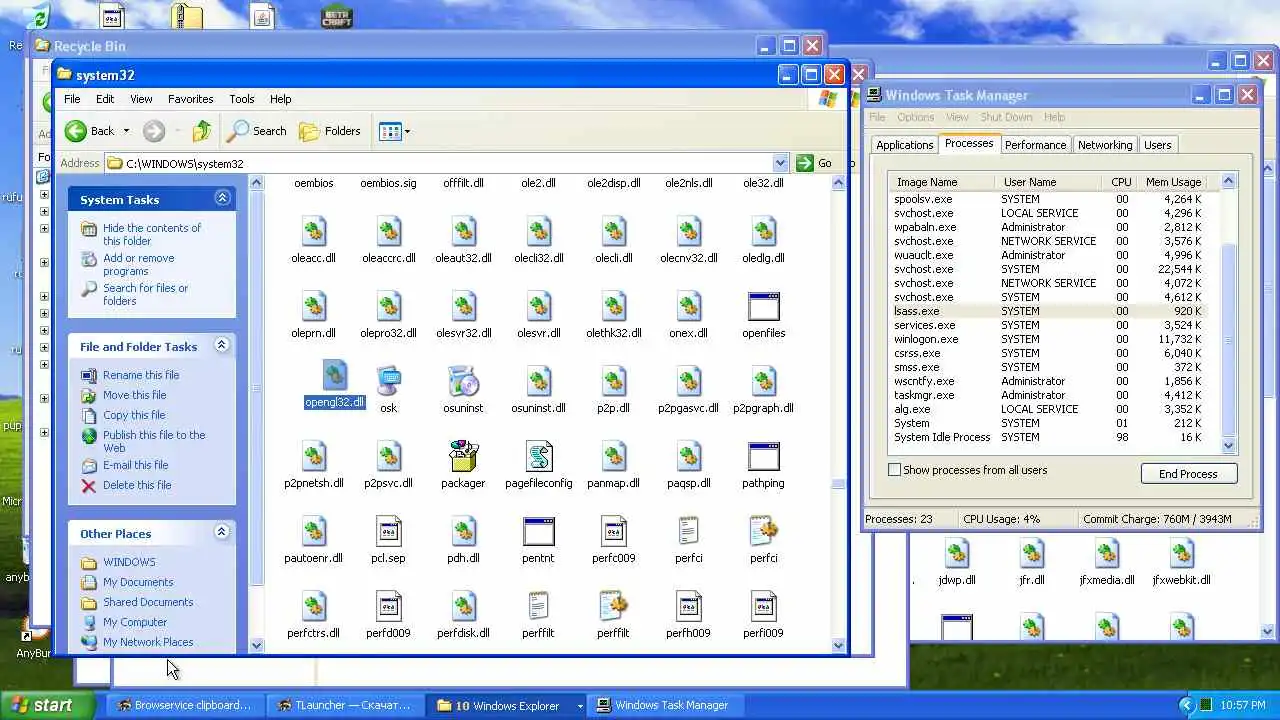Select the p2pnetsh.dll file icon
The height and width of the screenshot is (720, 1280).
314,457
